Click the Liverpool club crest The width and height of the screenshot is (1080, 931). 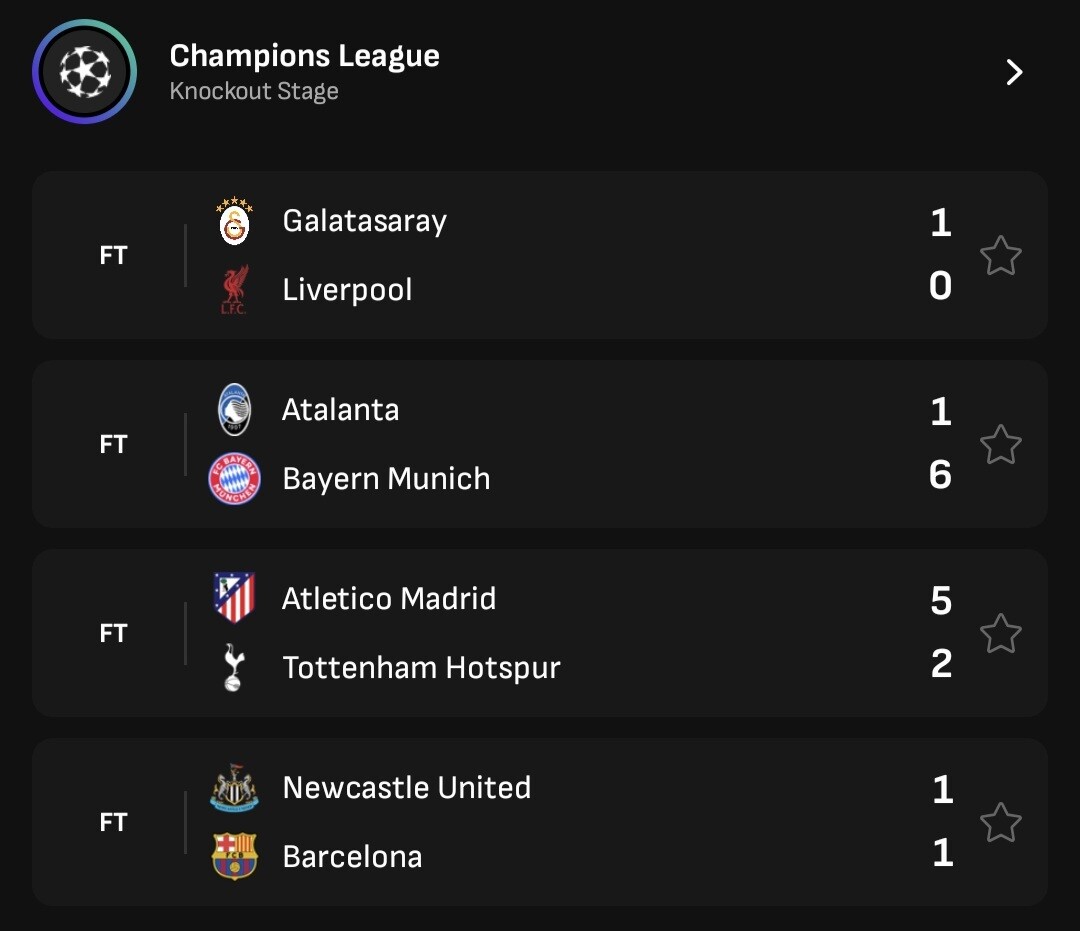click(234, 289)
